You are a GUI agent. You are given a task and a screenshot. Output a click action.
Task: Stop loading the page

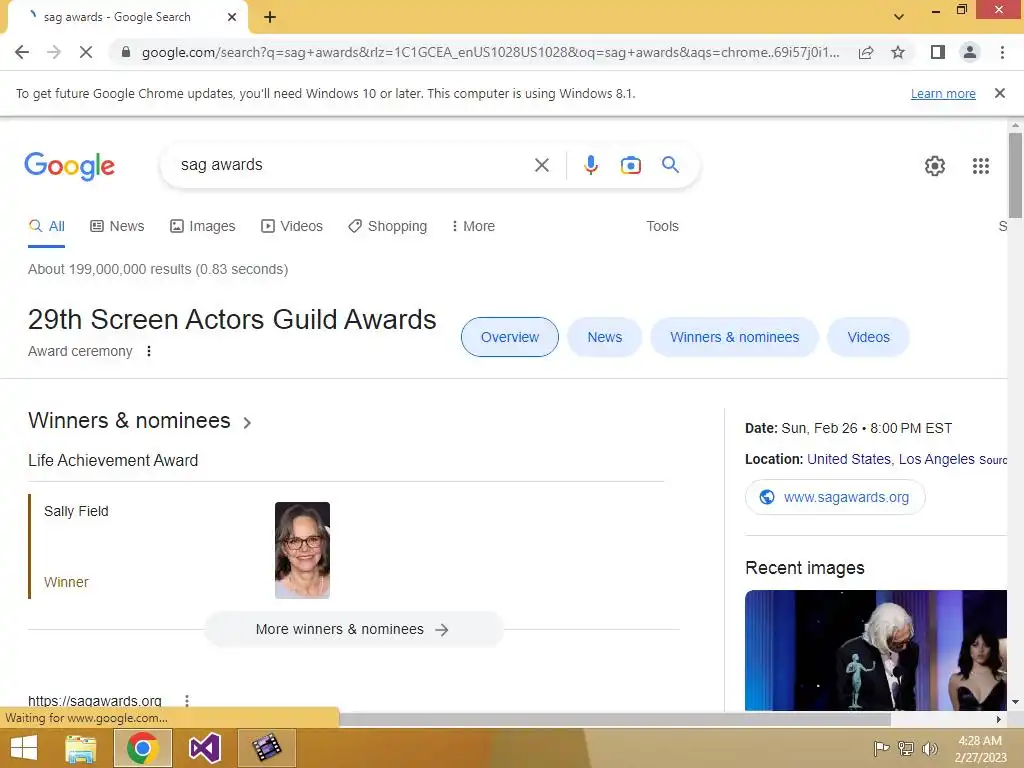coord(86,52)
